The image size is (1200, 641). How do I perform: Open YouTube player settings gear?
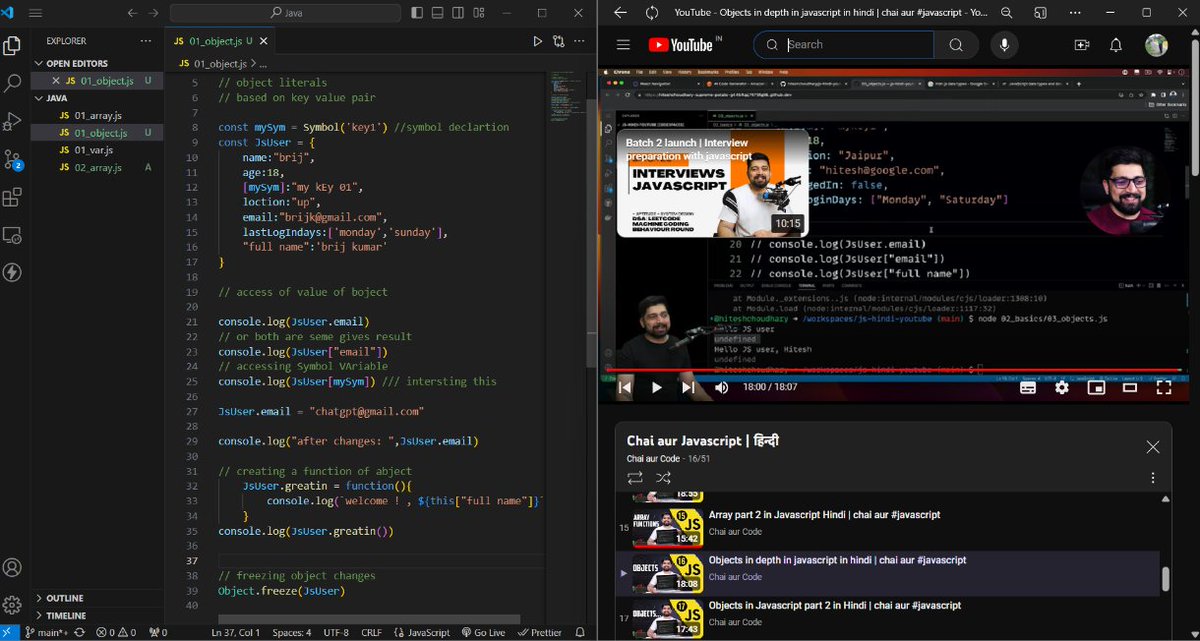[1062, 388]
